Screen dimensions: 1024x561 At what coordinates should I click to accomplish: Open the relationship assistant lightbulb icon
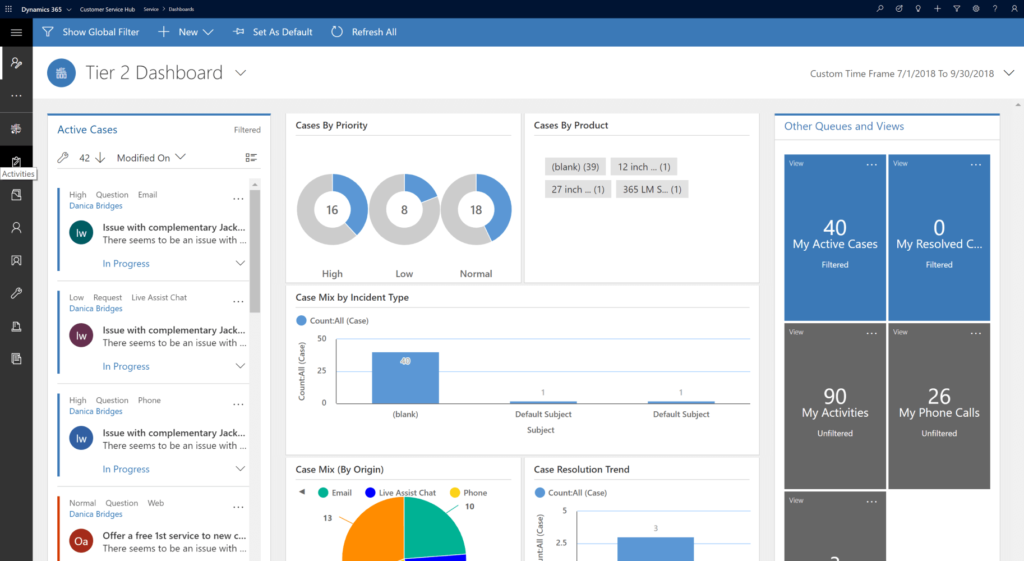click(918, 9)
